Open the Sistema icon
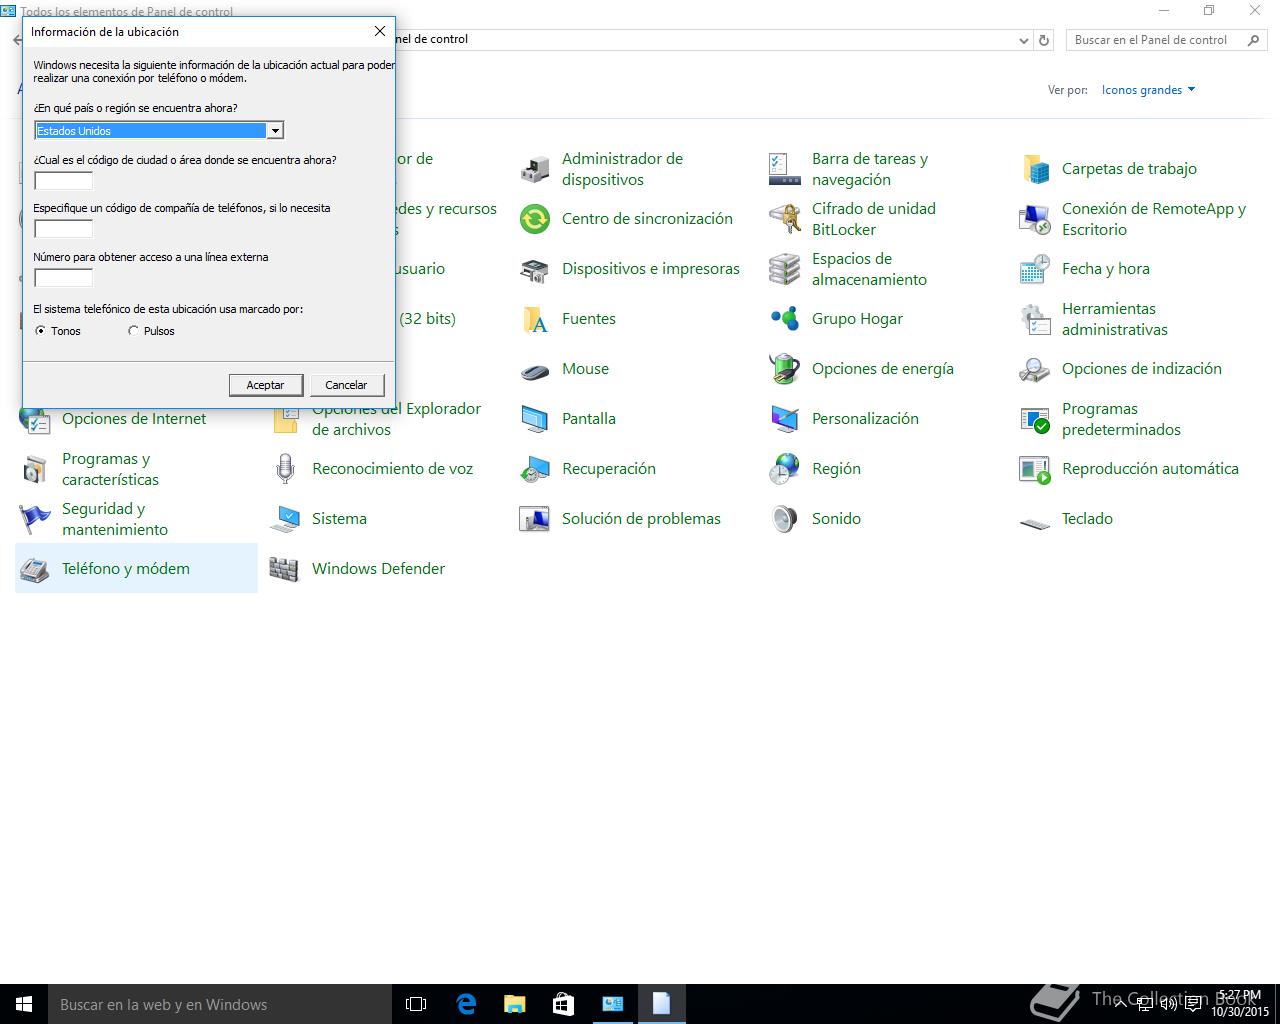The image size is (1280, 1024). [x=285, y=519]
